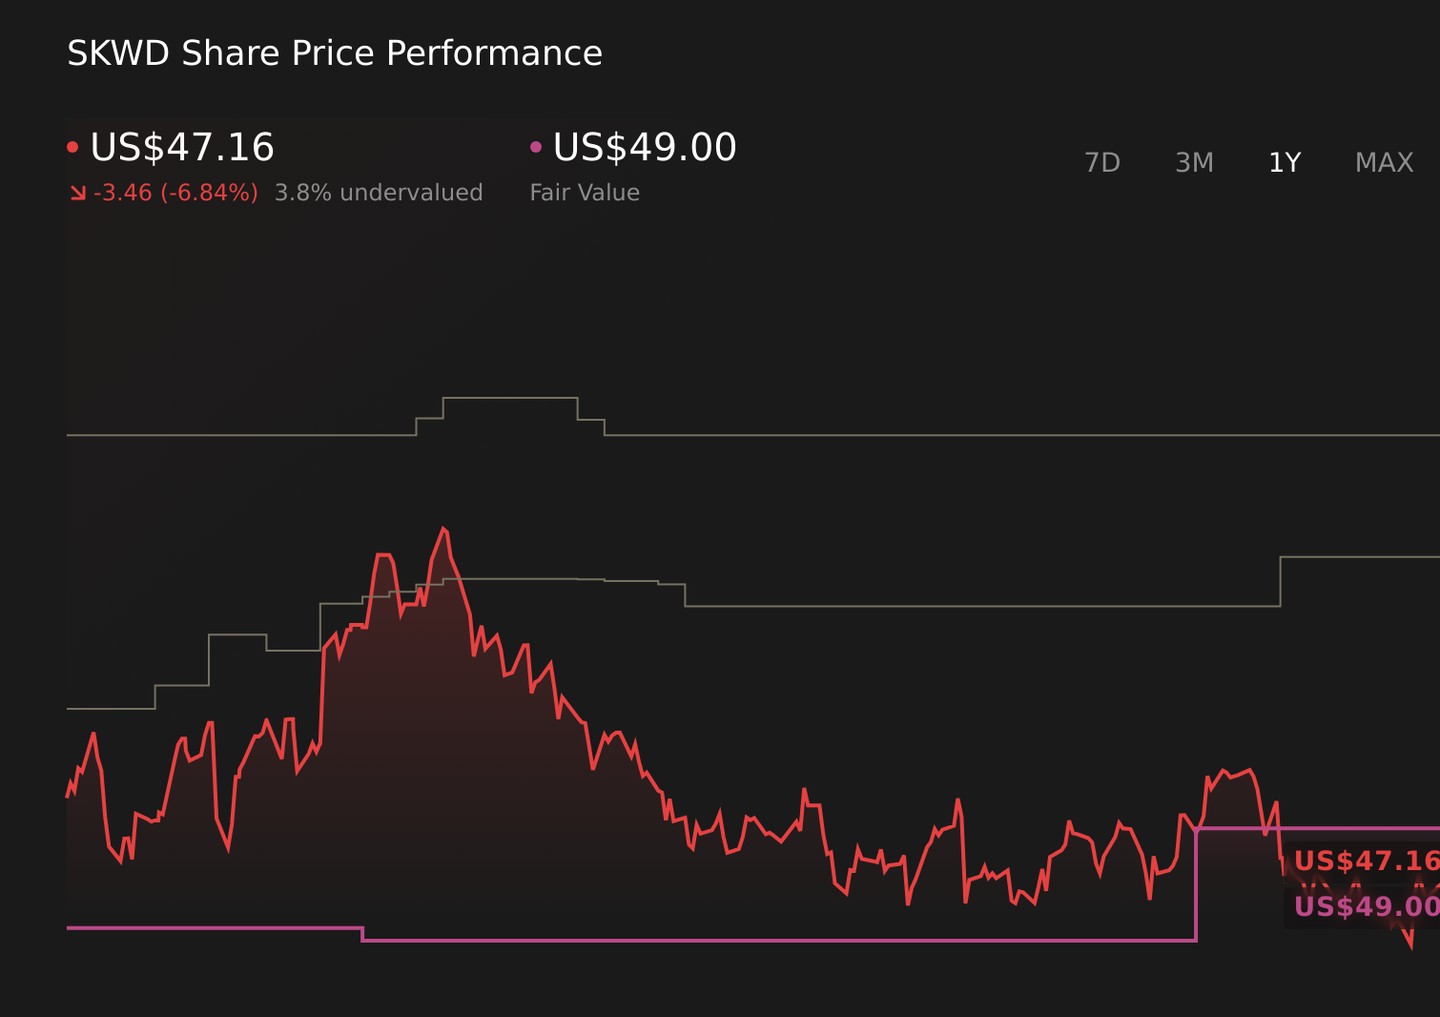Image resolution: width=1440 pixels, height=1017 pixels.
Task: Click the red down-arrow price change icon
Action: [78, 193]
